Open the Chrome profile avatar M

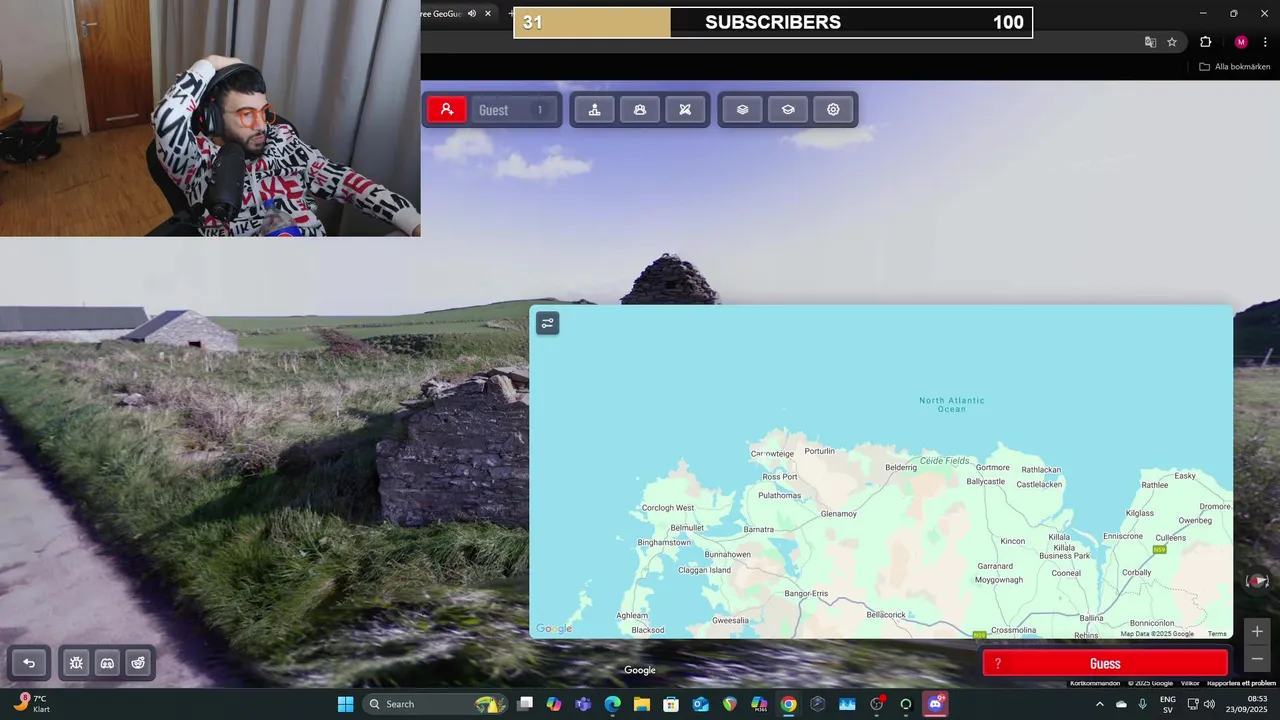(1241, 42)
